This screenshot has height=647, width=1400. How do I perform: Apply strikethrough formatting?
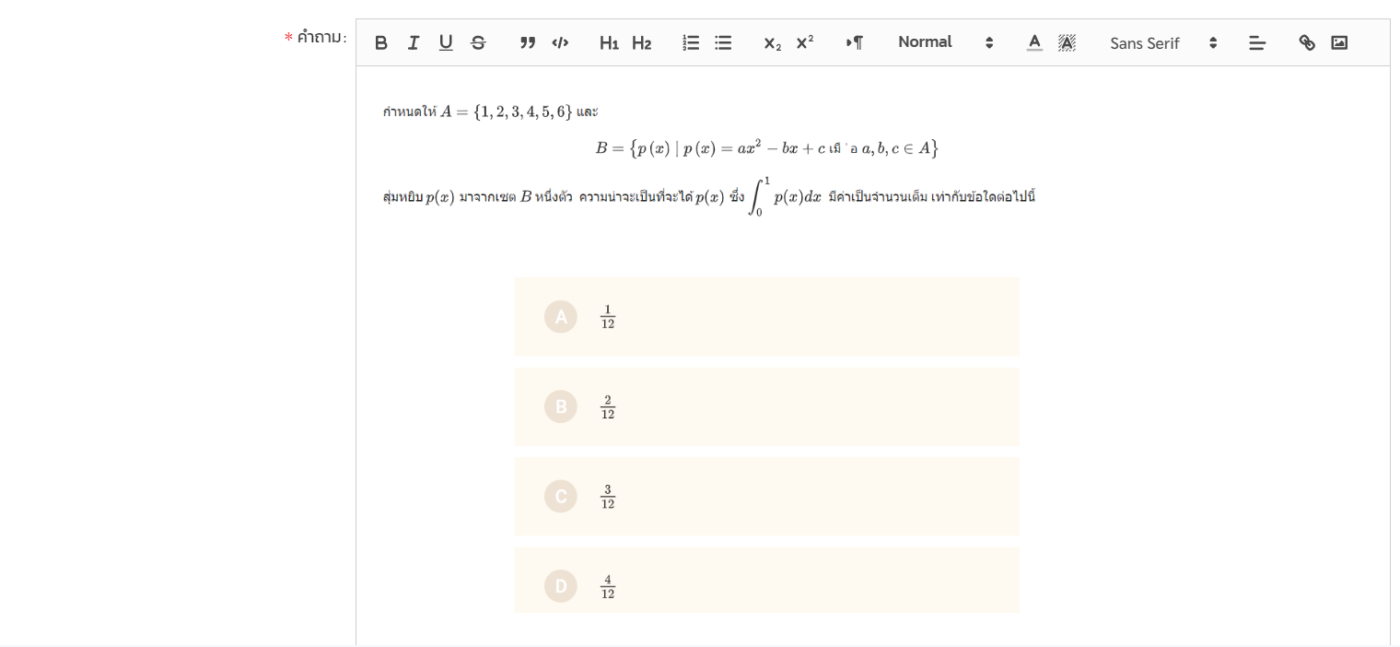pos(478,43)
